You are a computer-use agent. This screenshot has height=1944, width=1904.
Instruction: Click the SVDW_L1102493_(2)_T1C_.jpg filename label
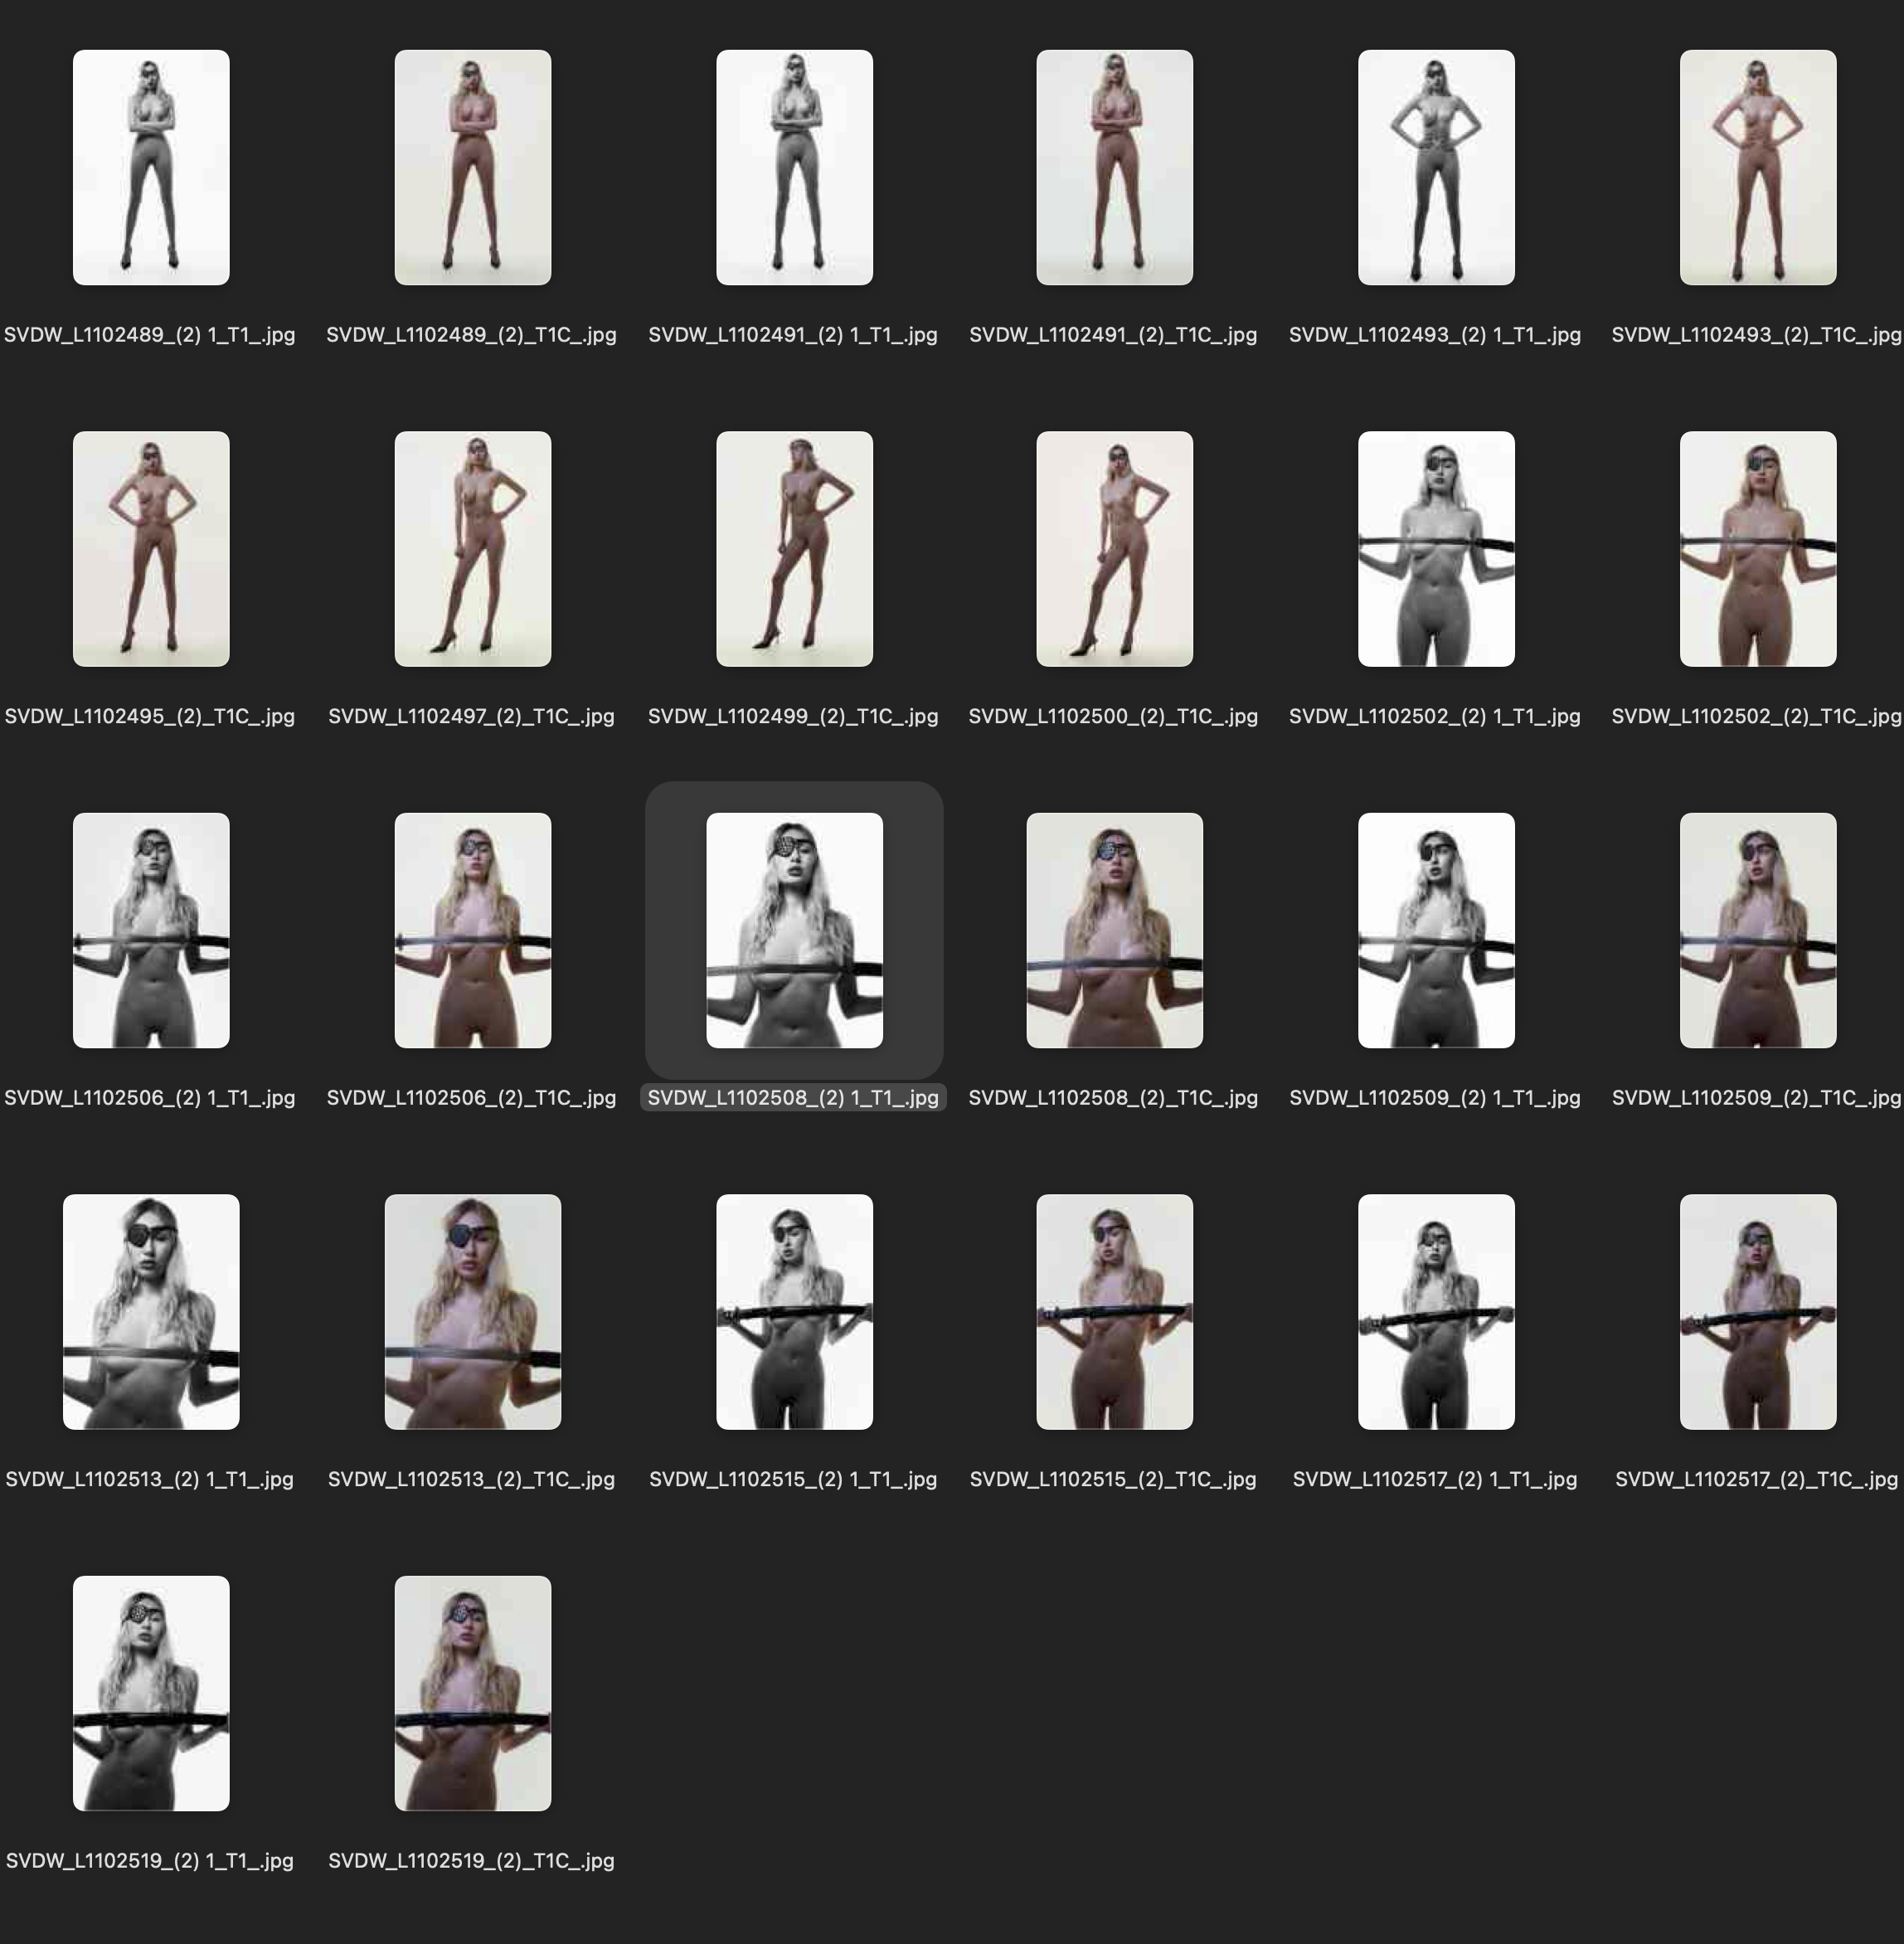[1756, 335]
